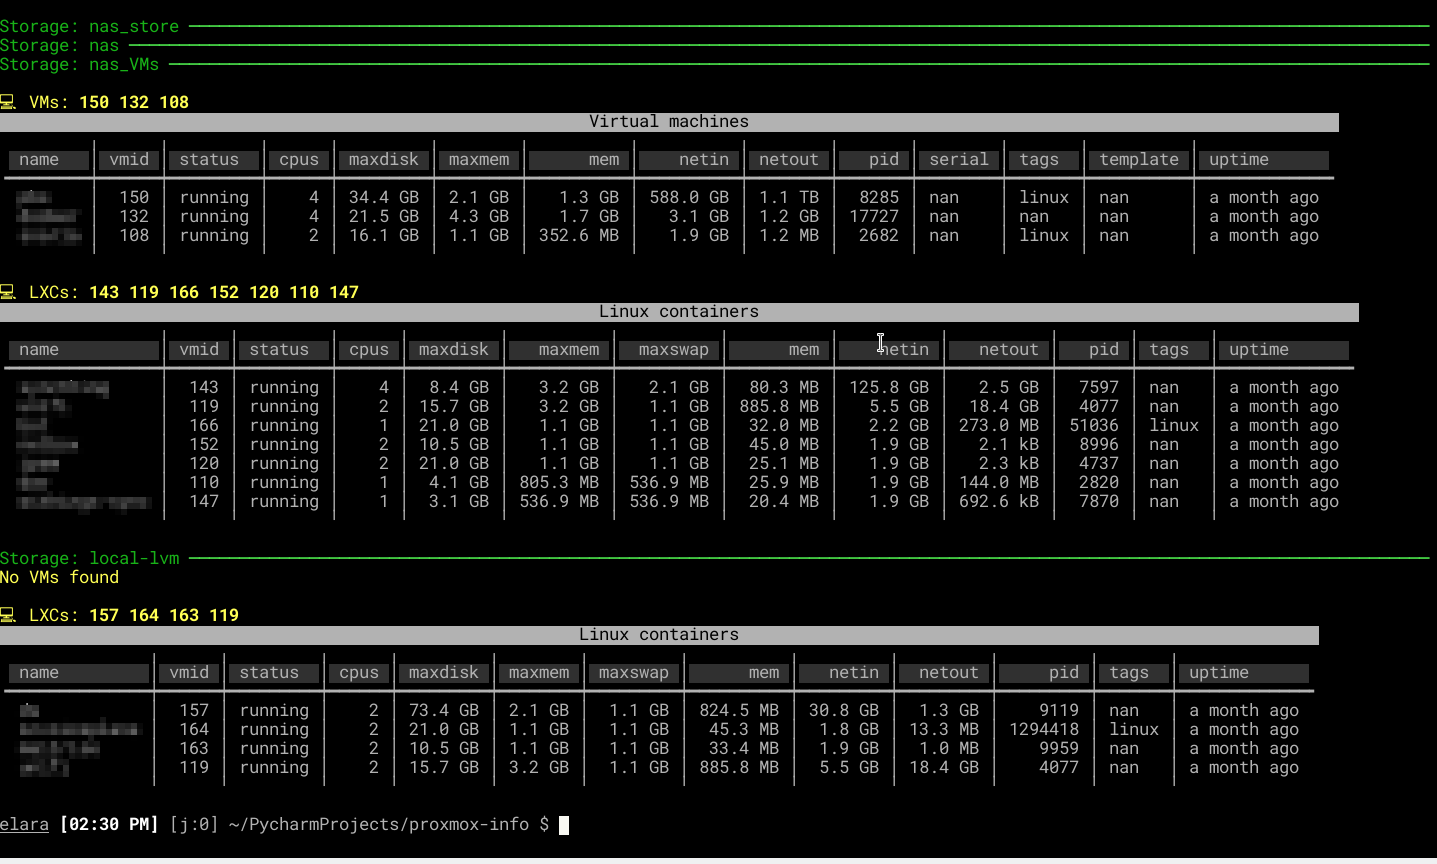This screenshot has width=1437, height=864.
Task: Click the pid value 2820
Action: coord(1099,482)
